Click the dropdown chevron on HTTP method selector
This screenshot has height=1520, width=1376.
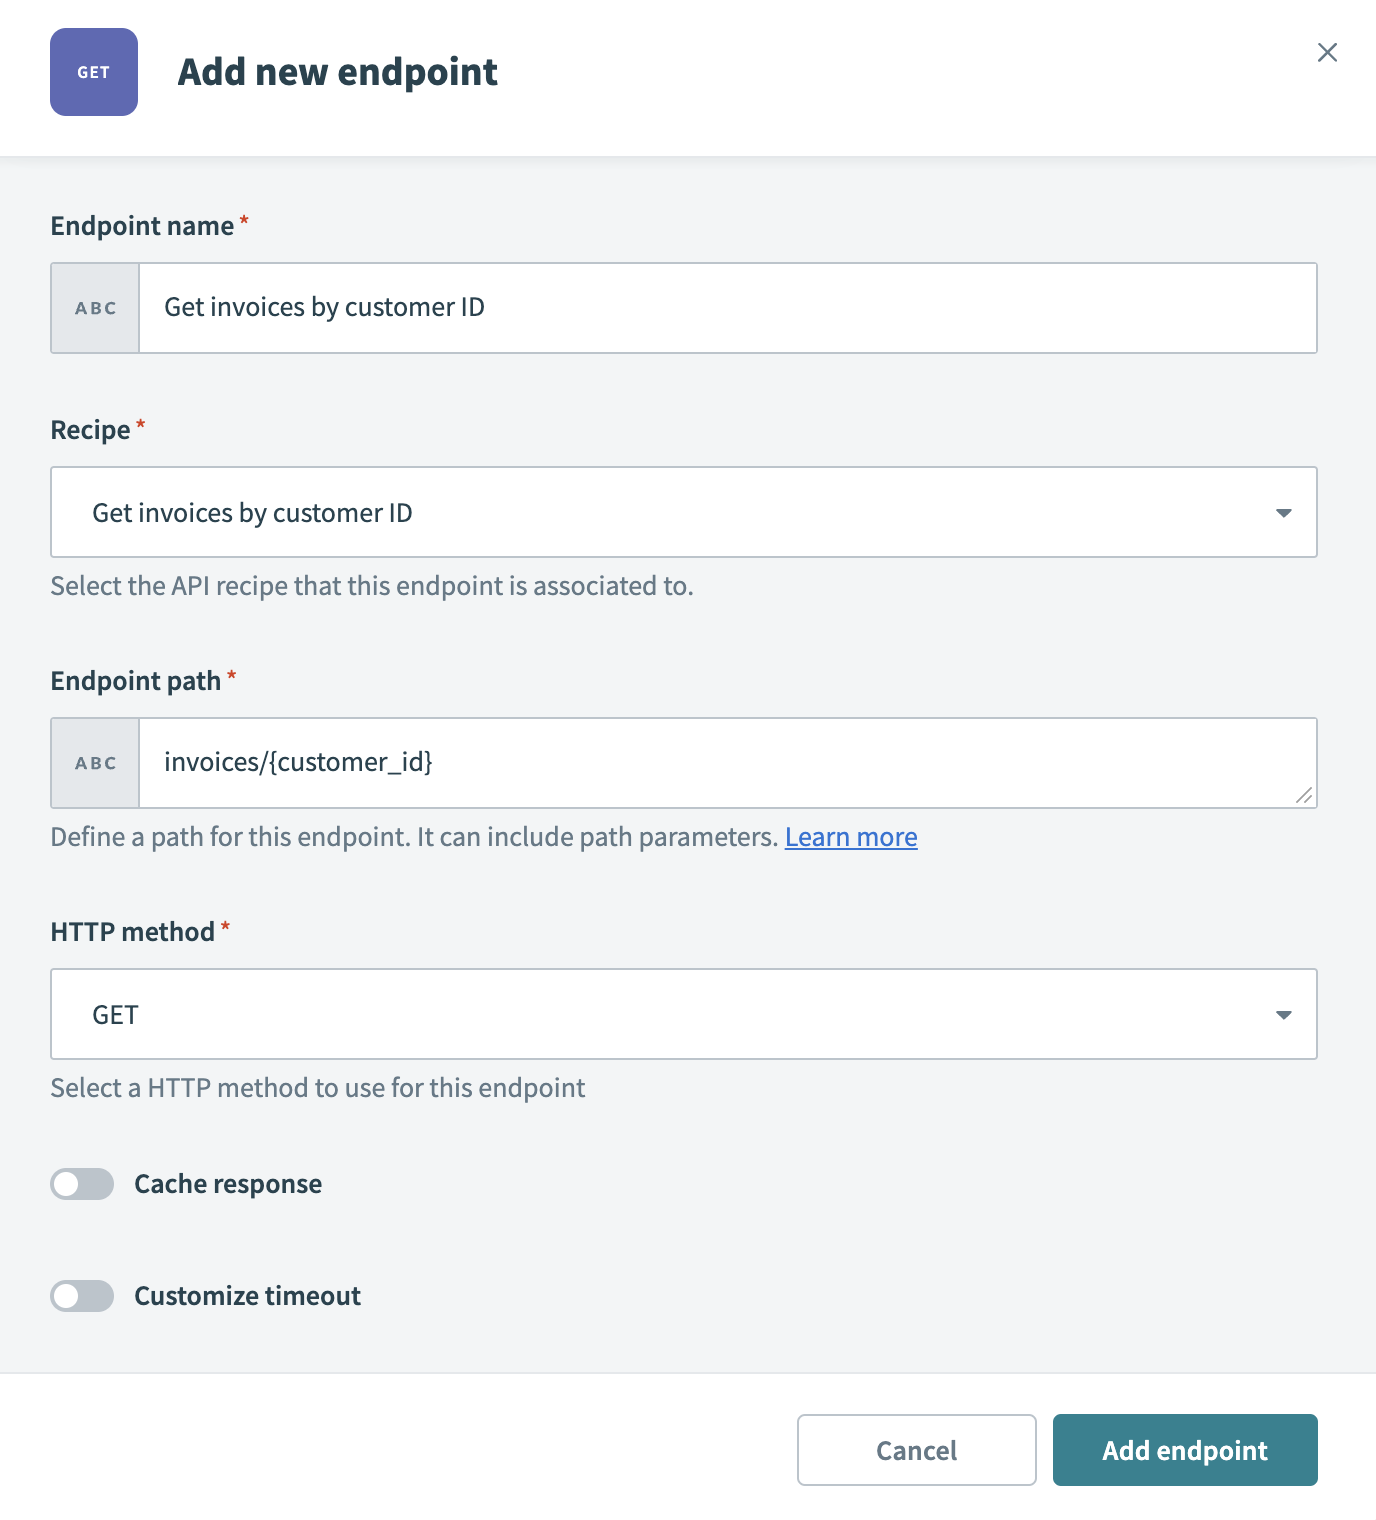[x=1283, y=1014]
